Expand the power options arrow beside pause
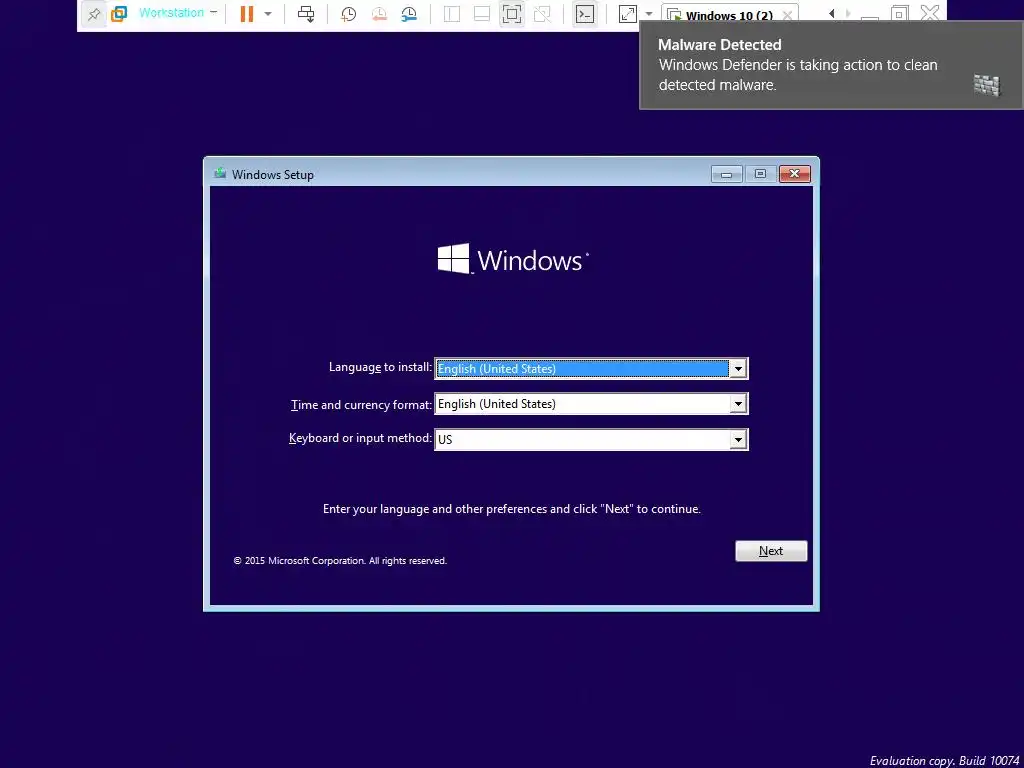This screenshot has height=768, width=1024. (x=268, y=14)
